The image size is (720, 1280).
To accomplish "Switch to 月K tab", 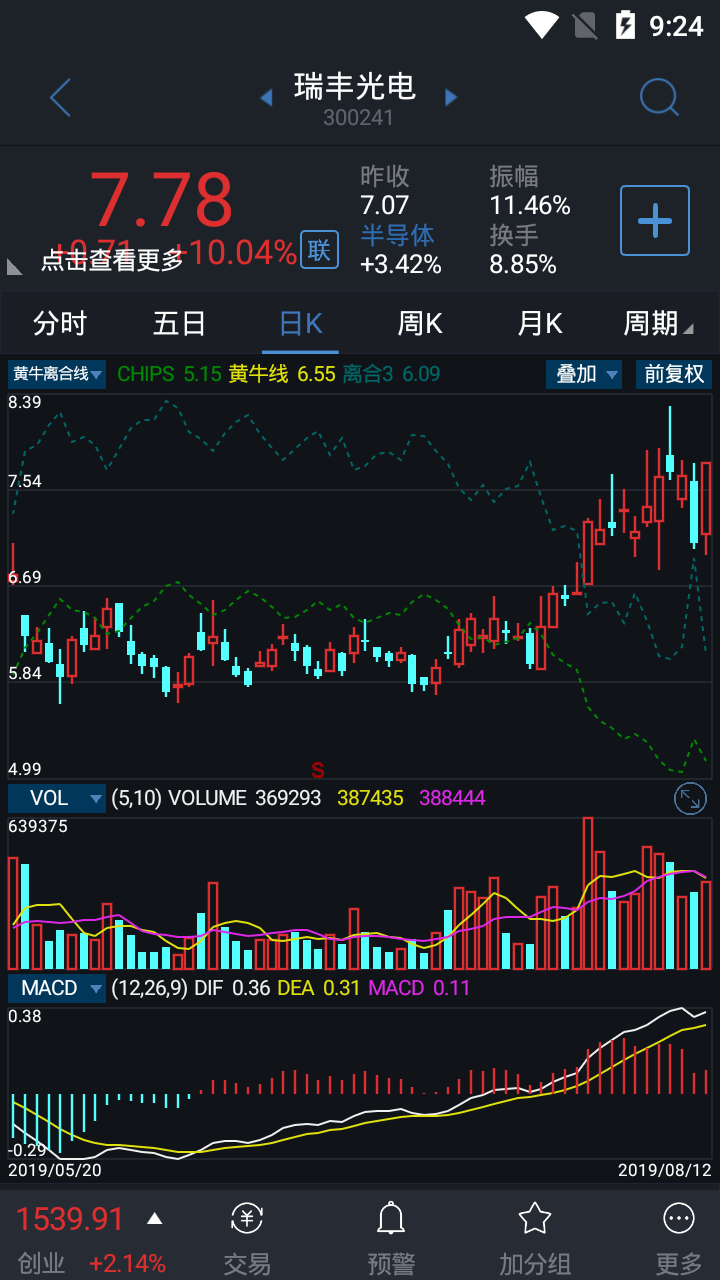I will (x=540, y=323).
